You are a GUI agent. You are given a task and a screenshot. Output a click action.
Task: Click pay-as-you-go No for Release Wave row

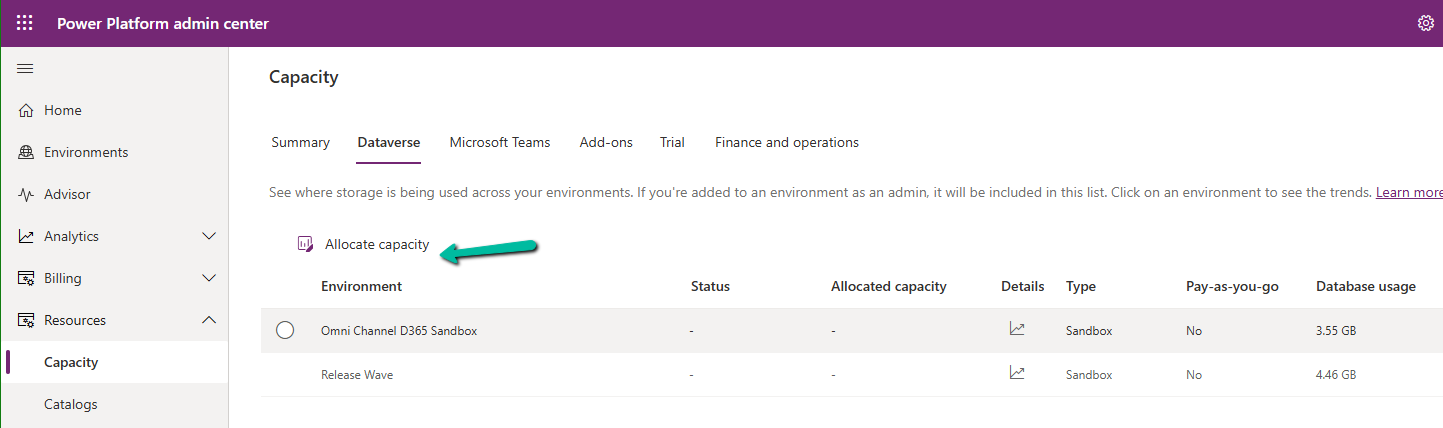click(1194, 375)
